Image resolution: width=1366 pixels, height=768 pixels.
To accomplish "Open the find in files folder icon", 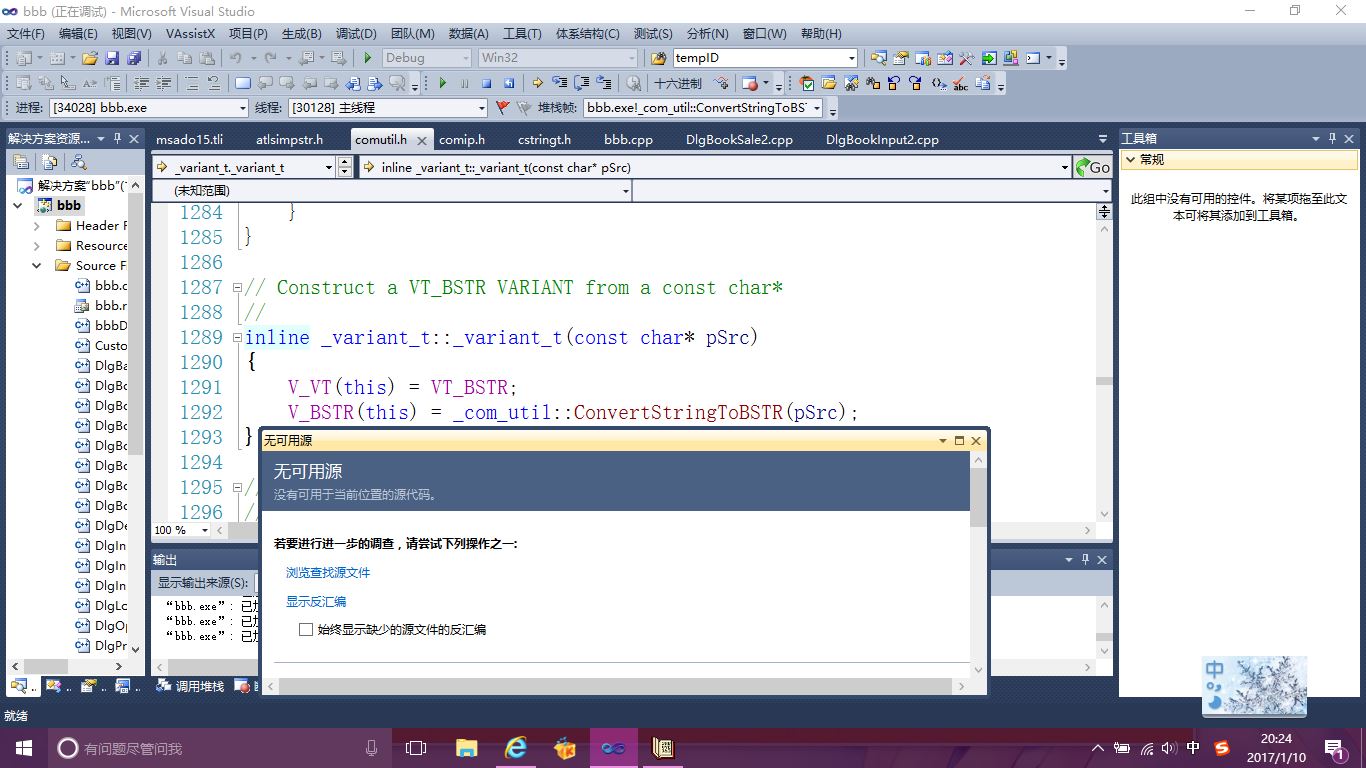I will (658, 58).
